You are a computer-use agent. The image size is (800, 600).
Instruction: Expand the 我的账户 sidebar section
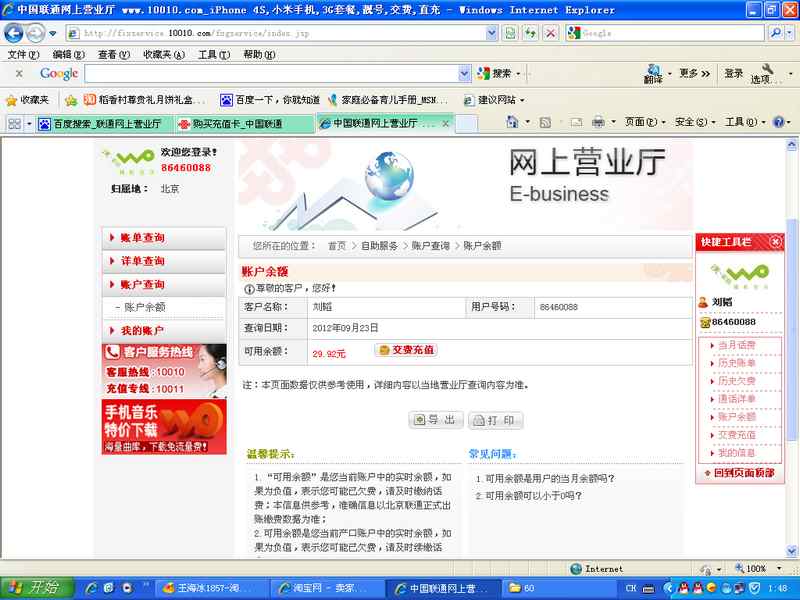(x=164, y=331)
